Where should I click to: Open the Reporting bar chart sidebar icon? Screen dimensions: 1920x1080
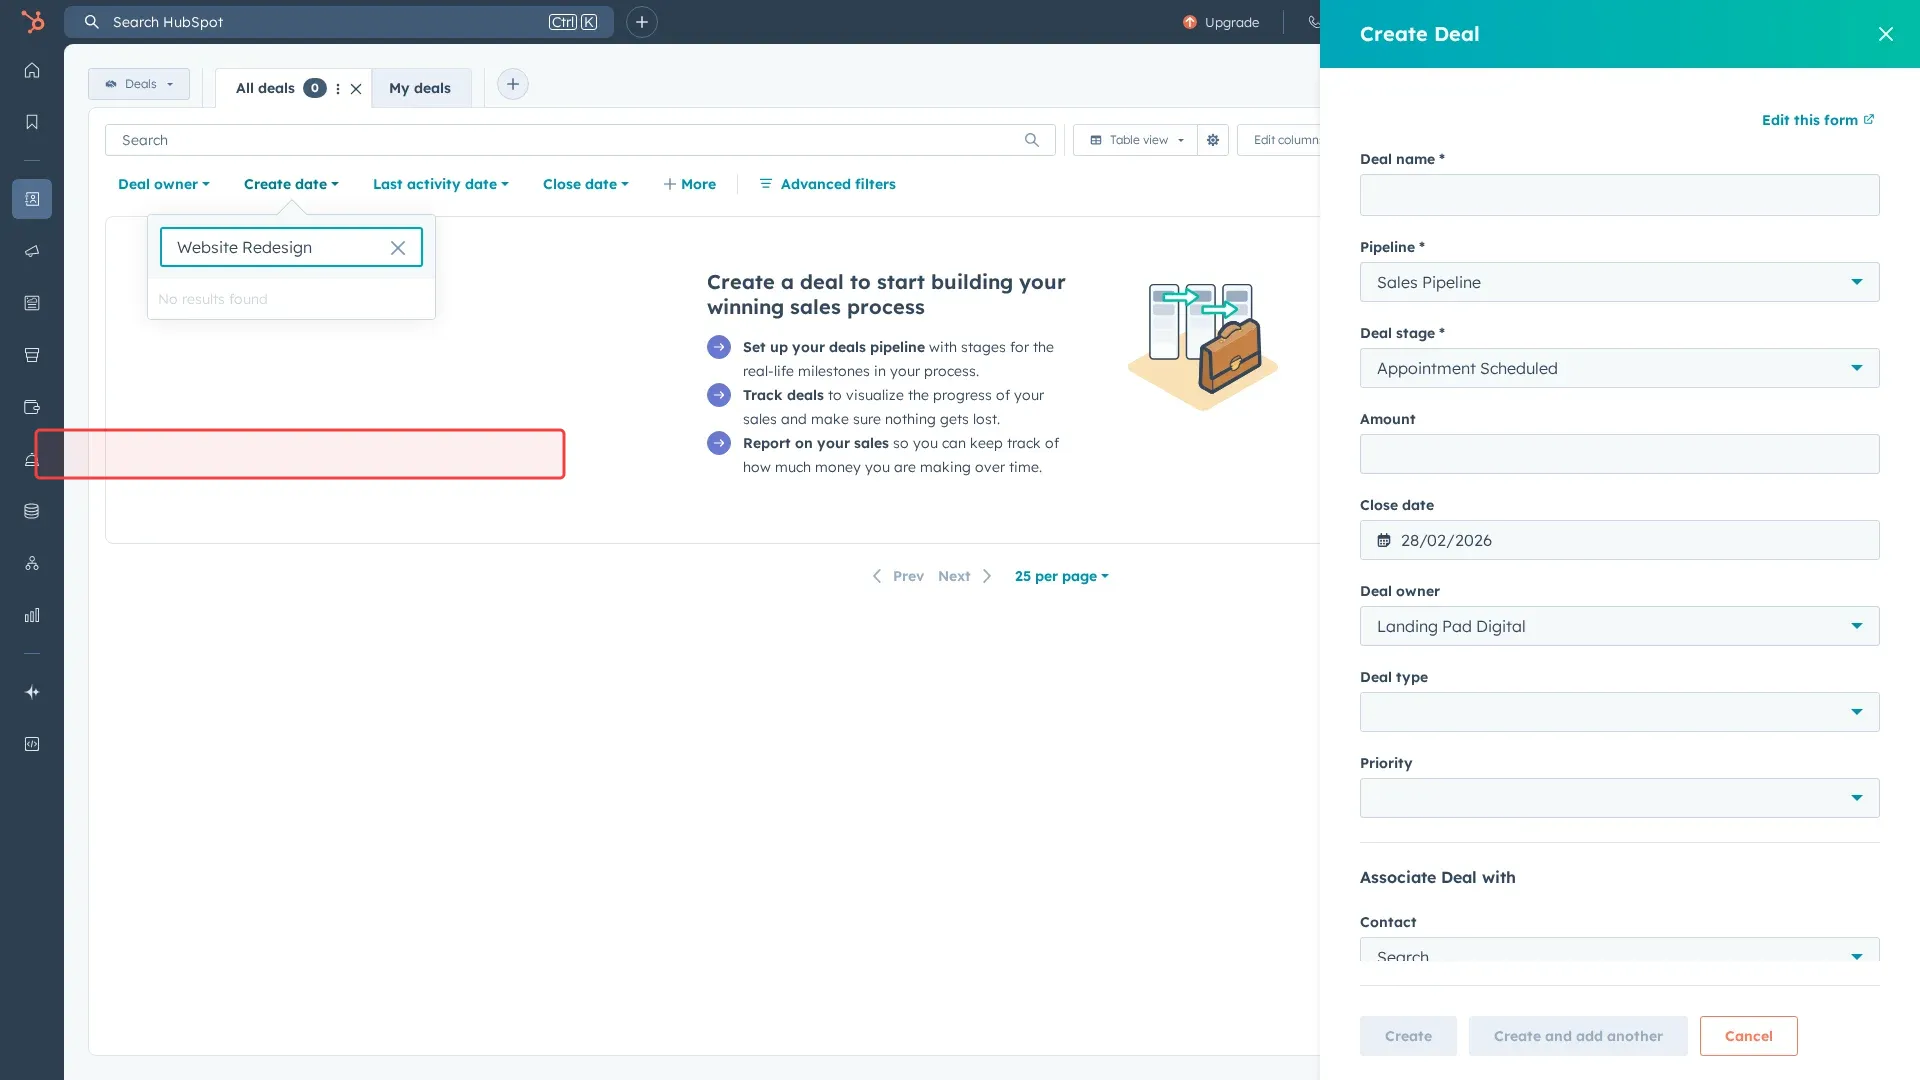(x=32, y=615)
